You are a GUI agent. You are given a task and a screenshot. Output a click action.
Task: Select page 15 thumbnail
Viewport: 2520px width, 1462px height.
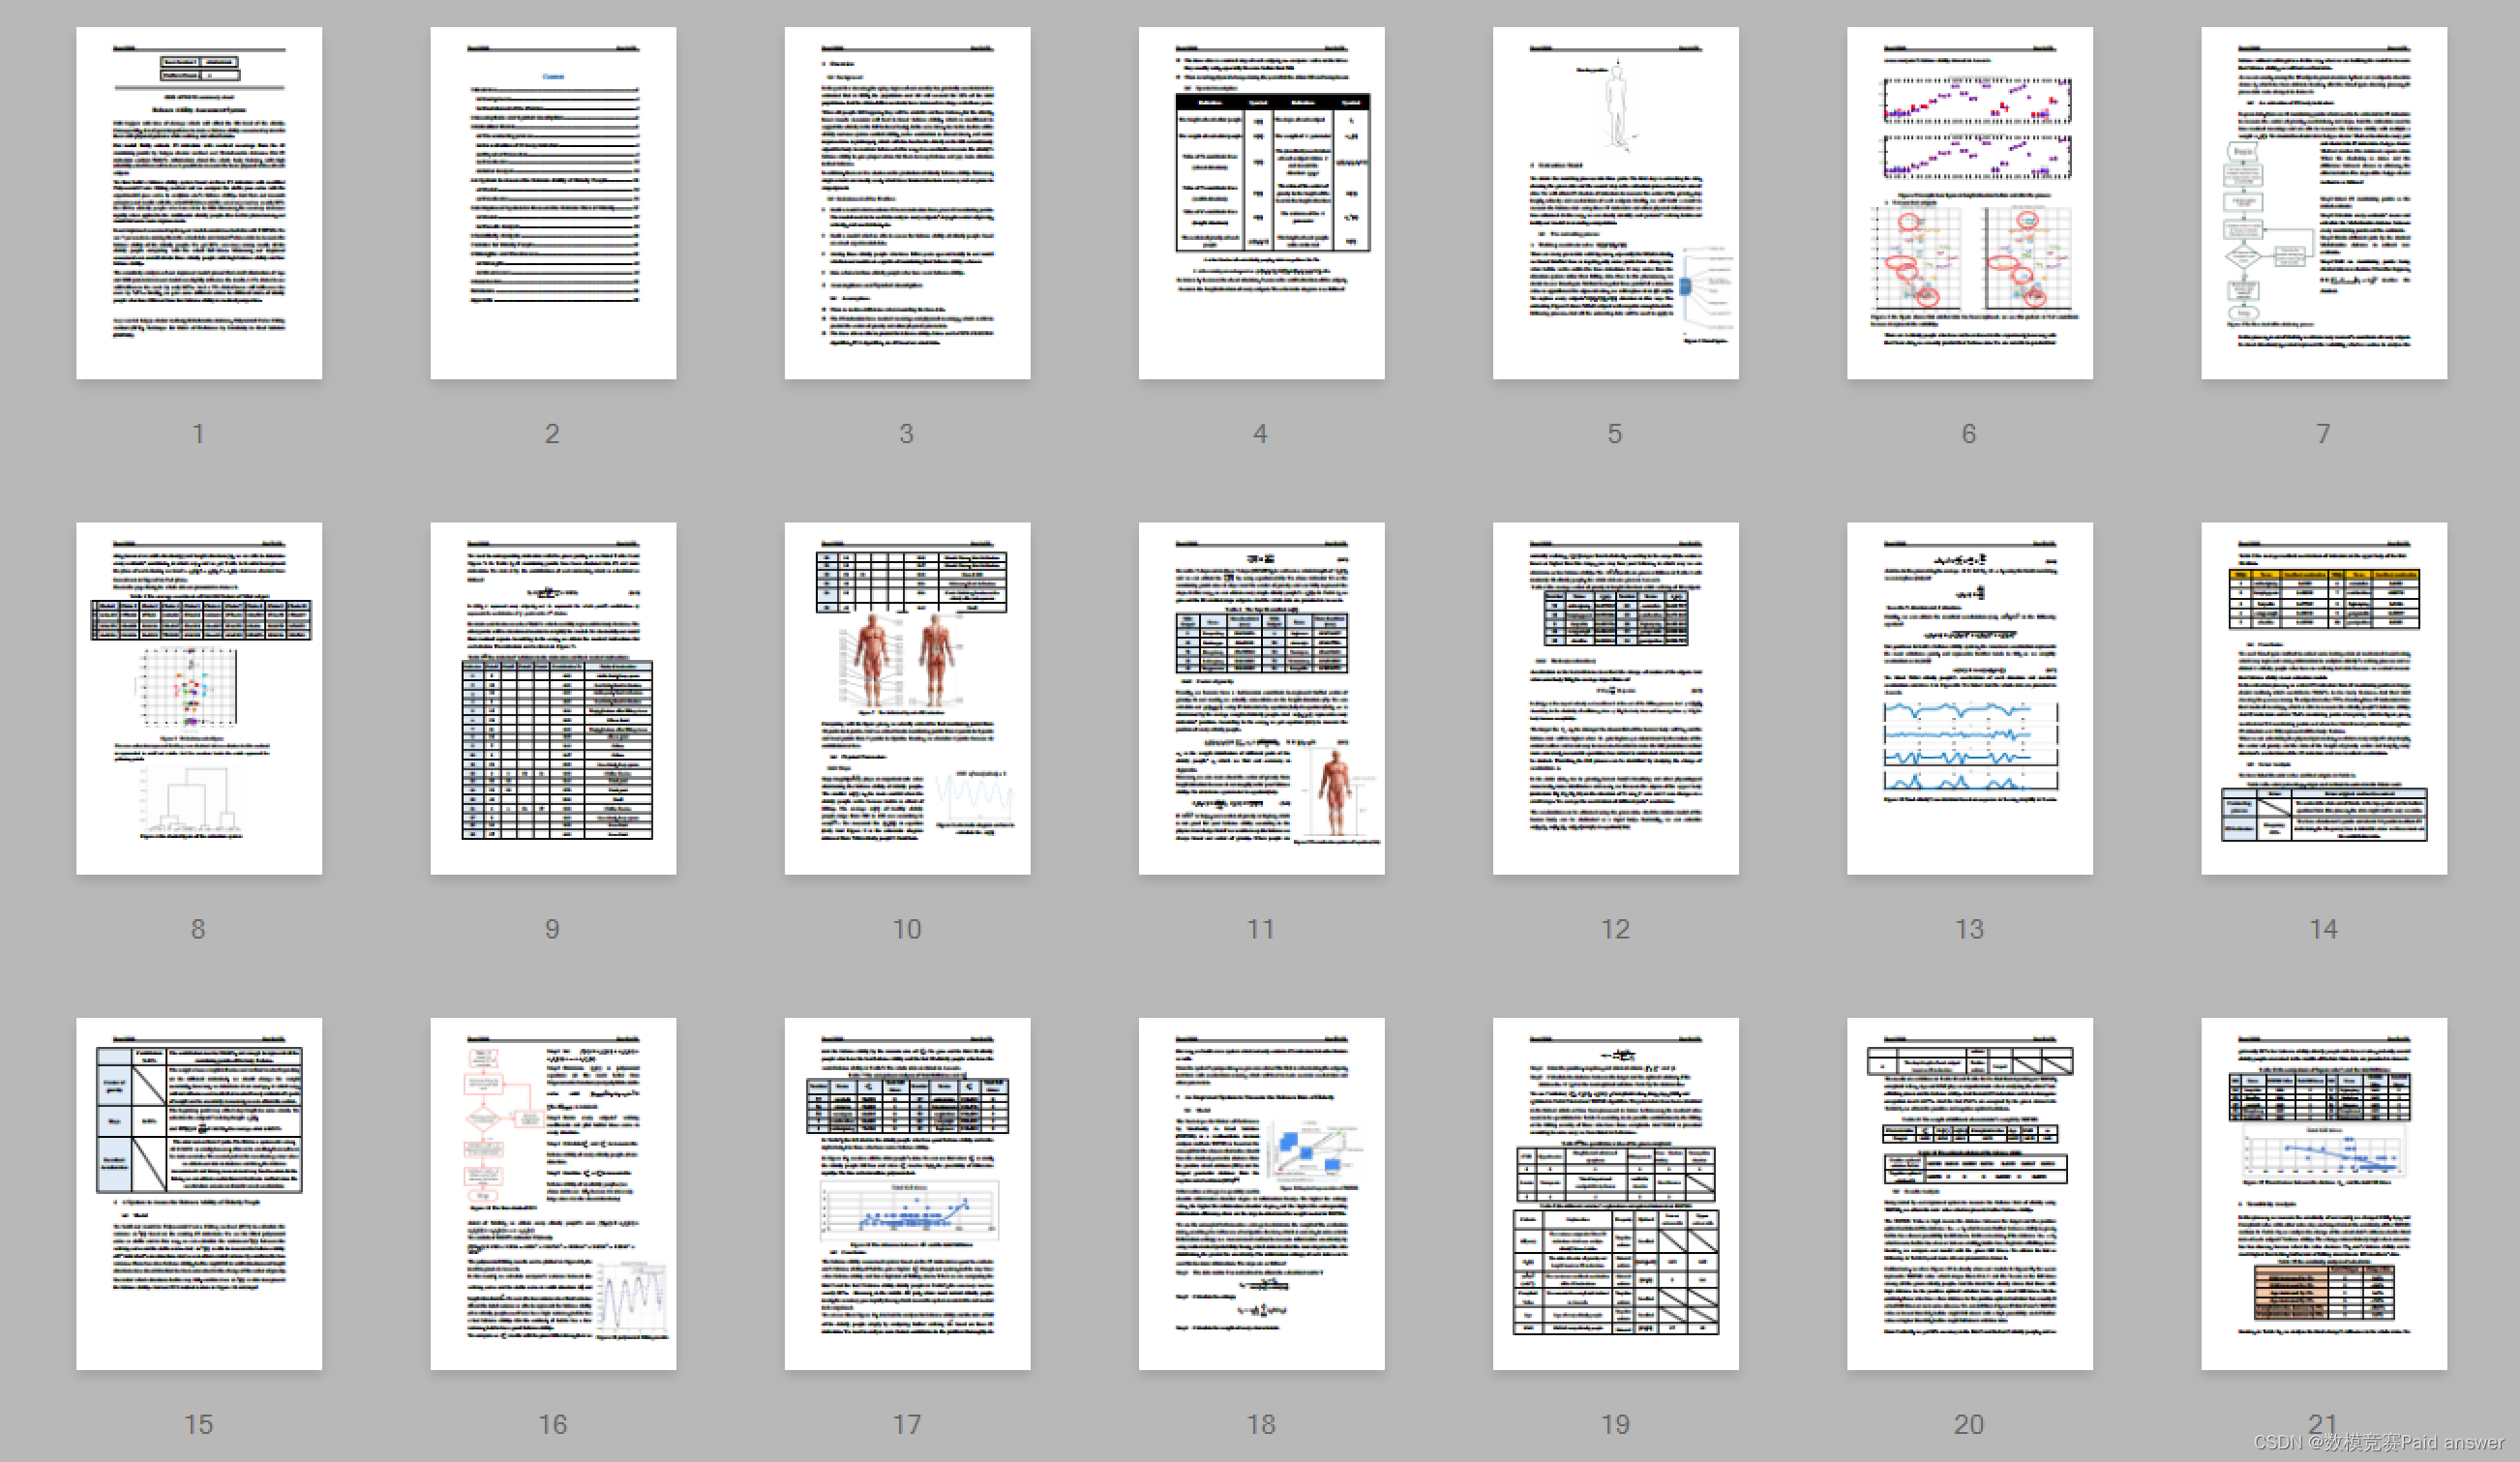[x=199, y=1193]
